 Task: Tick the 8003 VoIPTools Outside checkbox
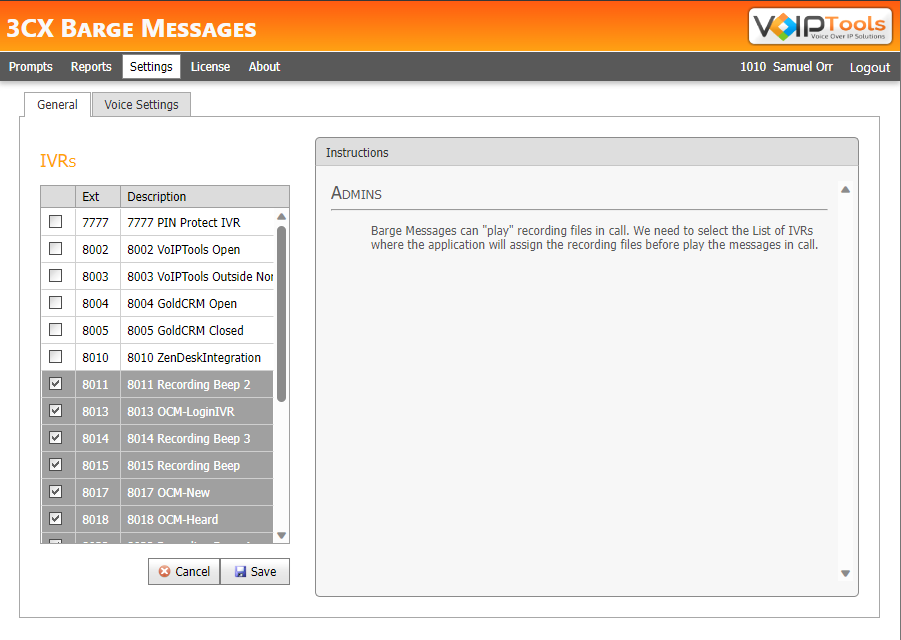point(56,275)
